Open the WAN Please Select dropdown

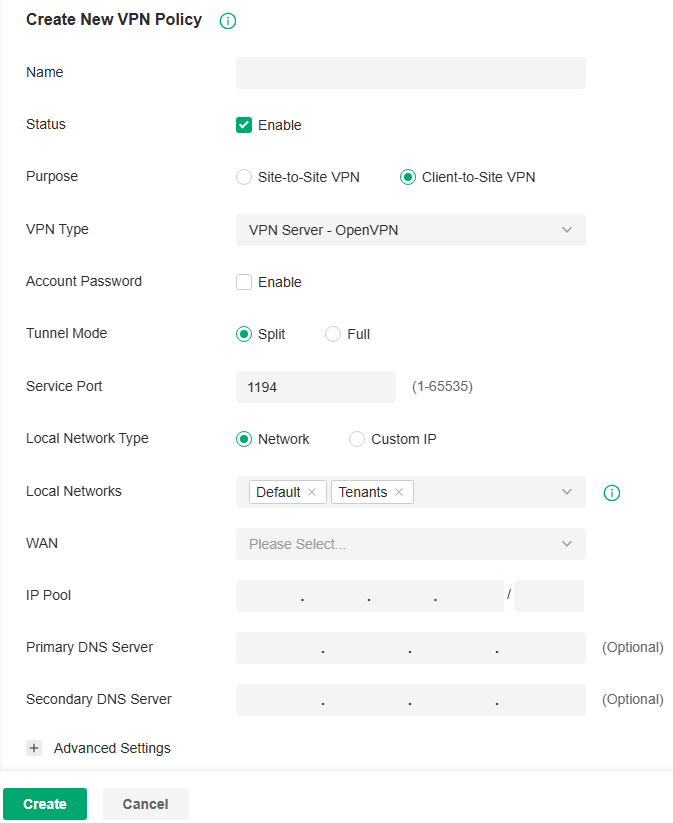(x=410, y=543)
